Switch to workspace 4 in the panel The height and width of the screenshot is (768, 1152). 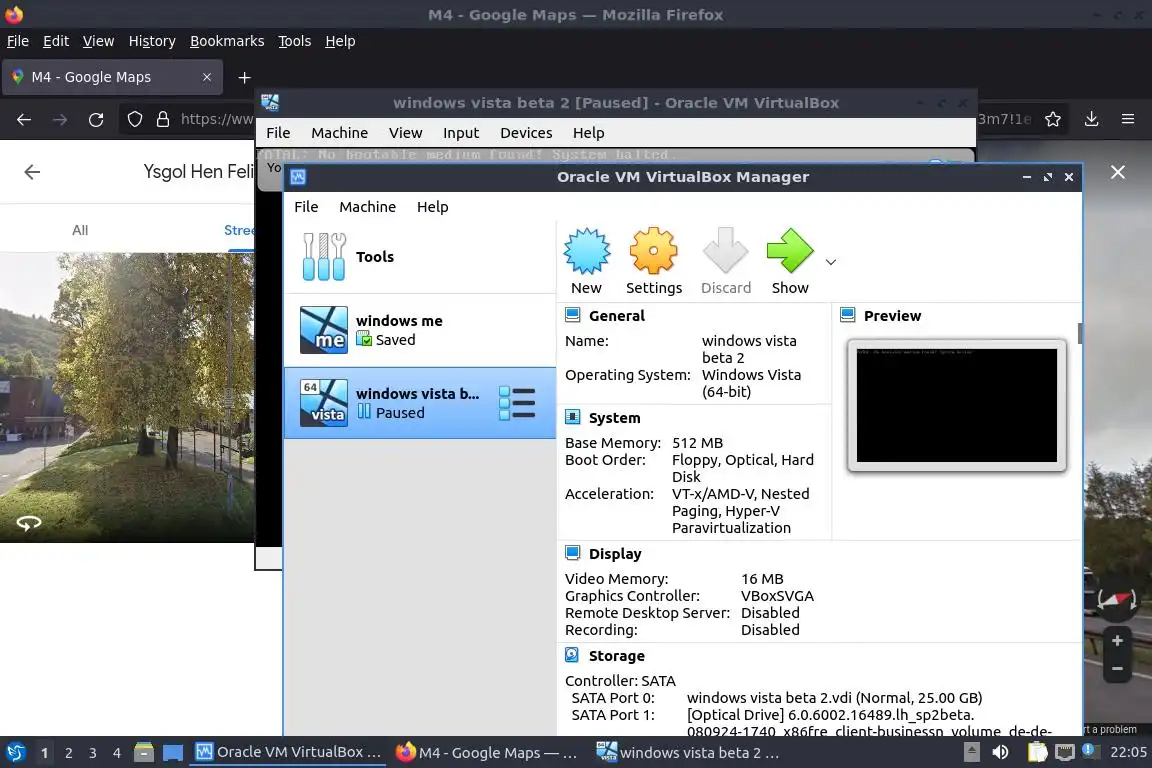point(117,753)
